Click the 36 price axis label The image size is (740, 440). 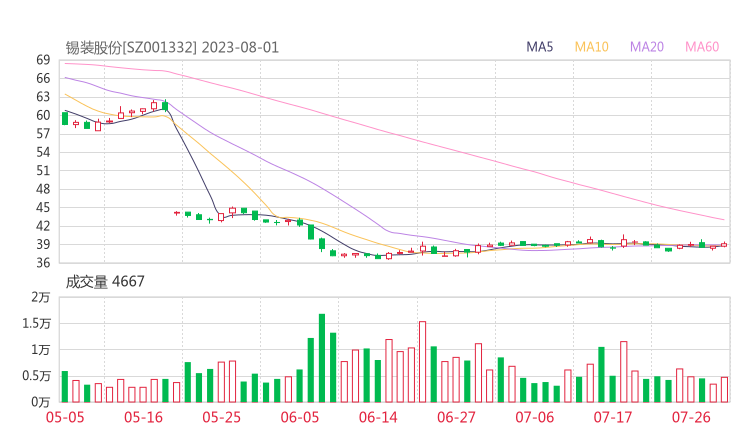point(43,262)
